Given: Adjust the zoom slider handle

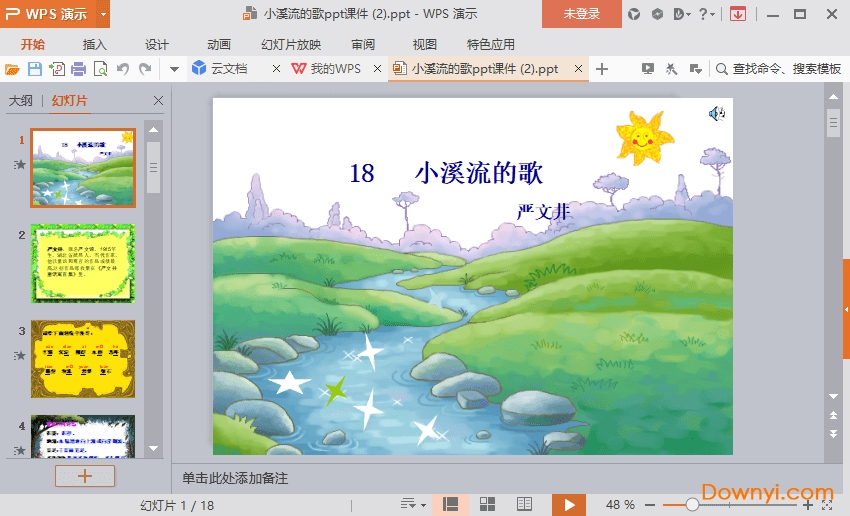Looking at the screenshot, I should click(x=692, y=505).
